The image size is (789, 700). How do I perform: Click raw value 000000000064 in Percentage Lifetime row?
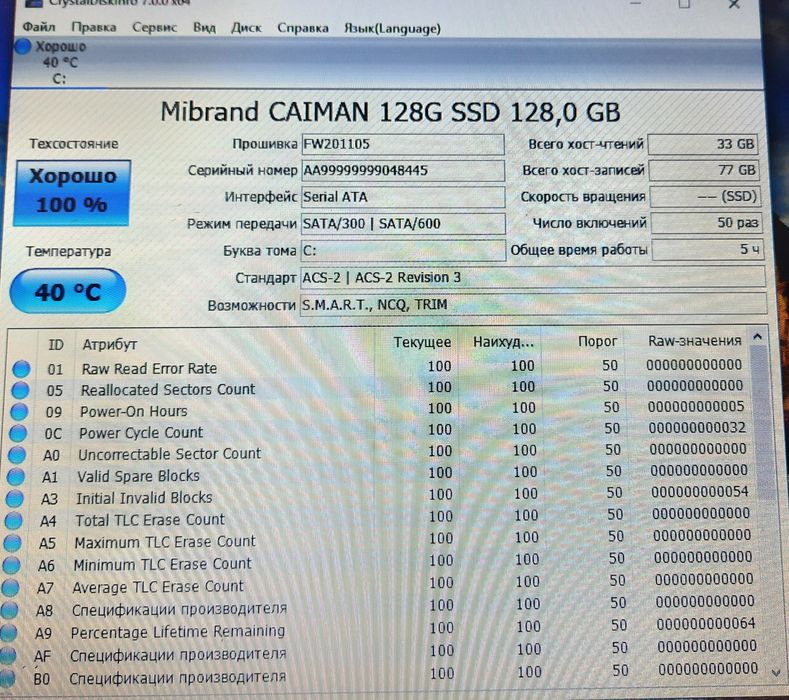[705, 624]
